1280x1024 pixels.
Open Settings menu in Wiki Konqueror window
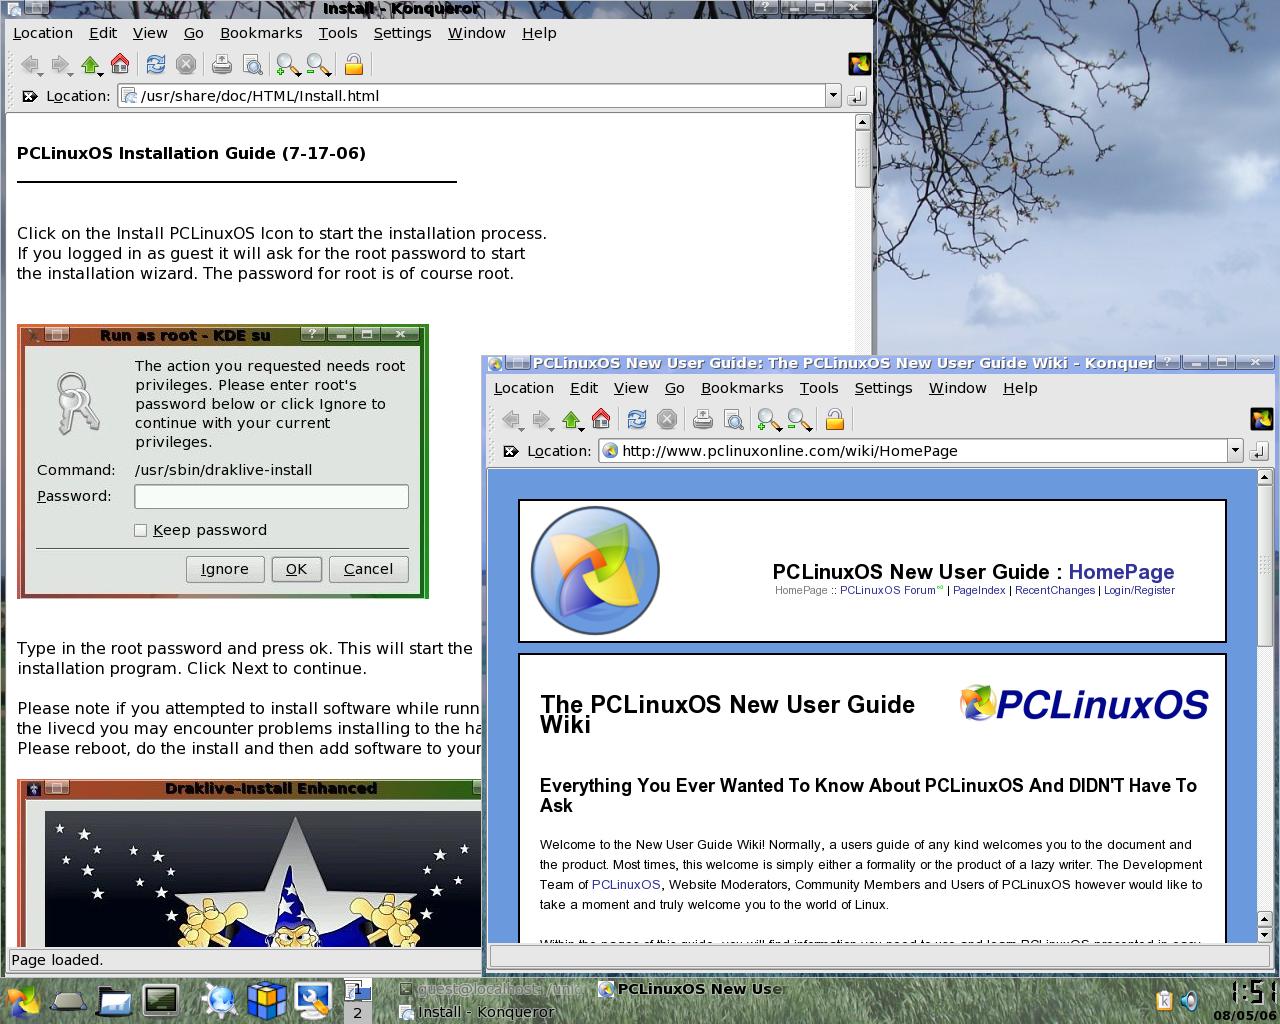[883, 388]
